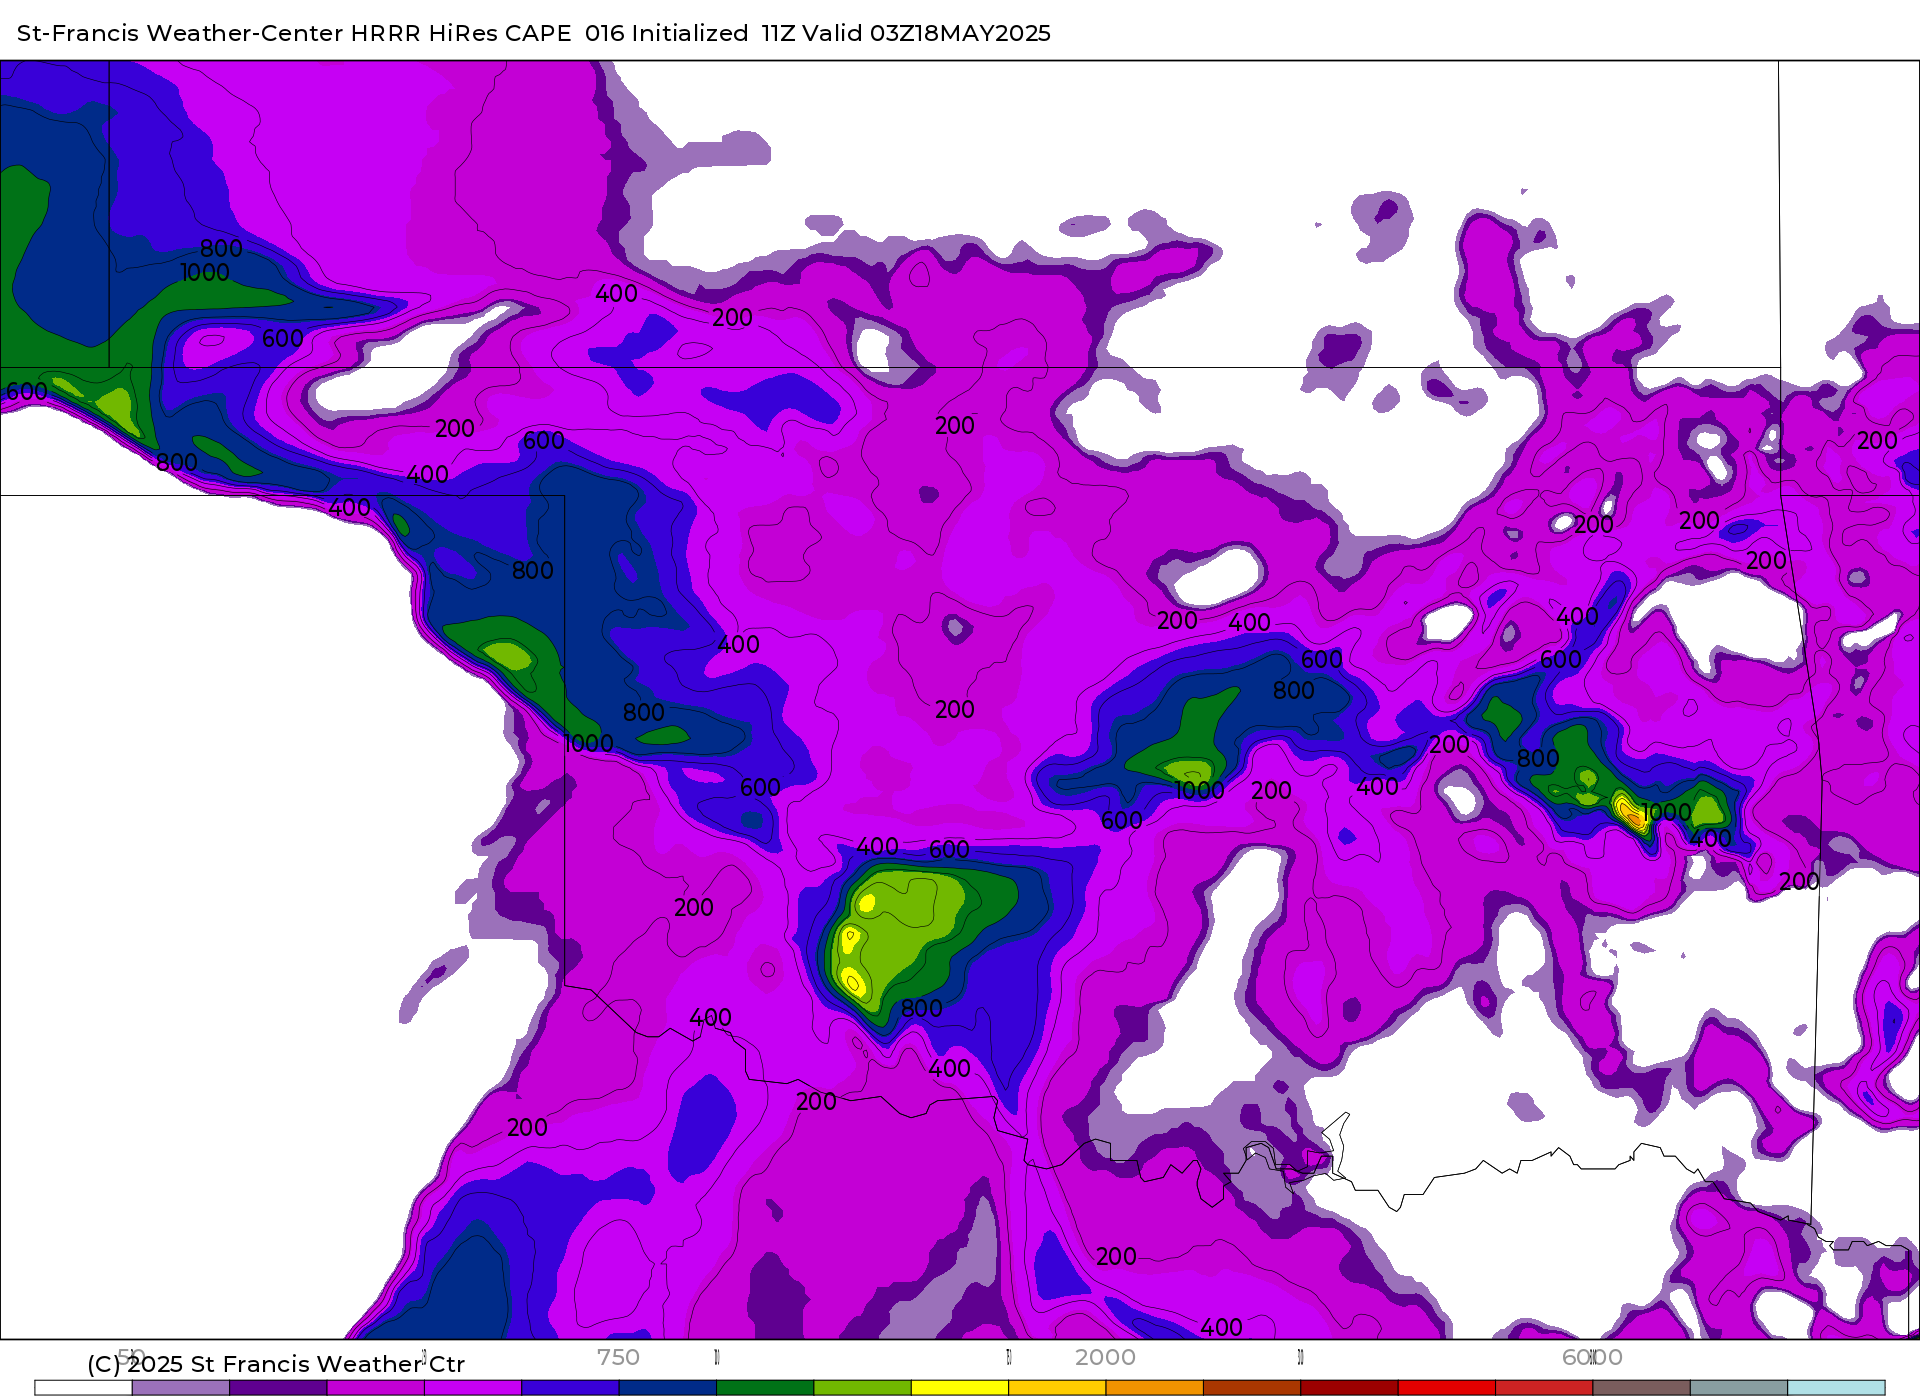Pick the royal blue legend swatch
Image resolution: width=1920 pixels, height=1400 pixels.
[x=570, y=1388]
